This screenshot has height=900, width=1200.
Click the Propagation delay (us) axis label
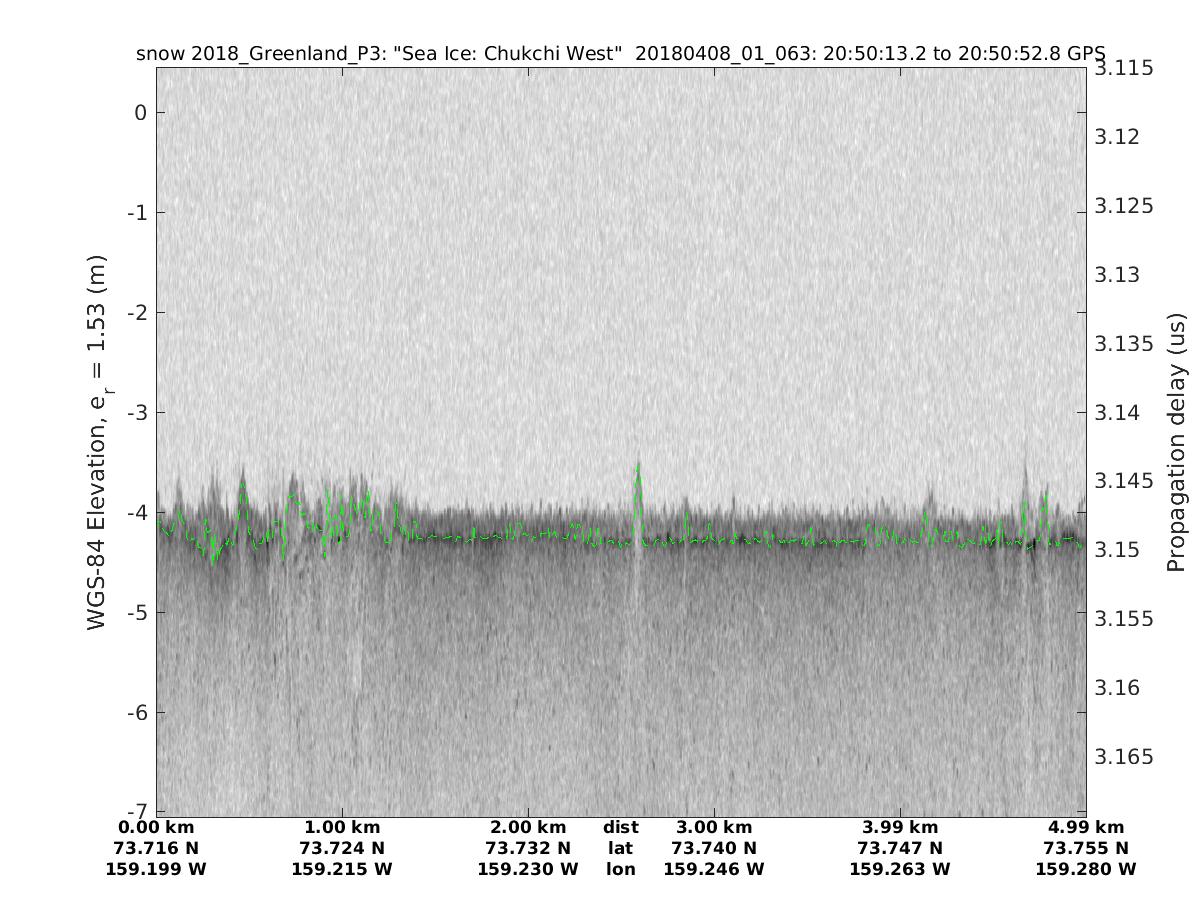pyautogui.click(x=1176, y=441)
